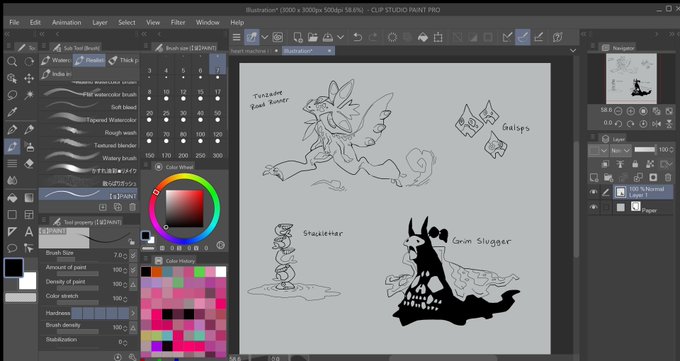The image size is (680, 361).
Task: Open the File menu
Action: pos(14,23)
